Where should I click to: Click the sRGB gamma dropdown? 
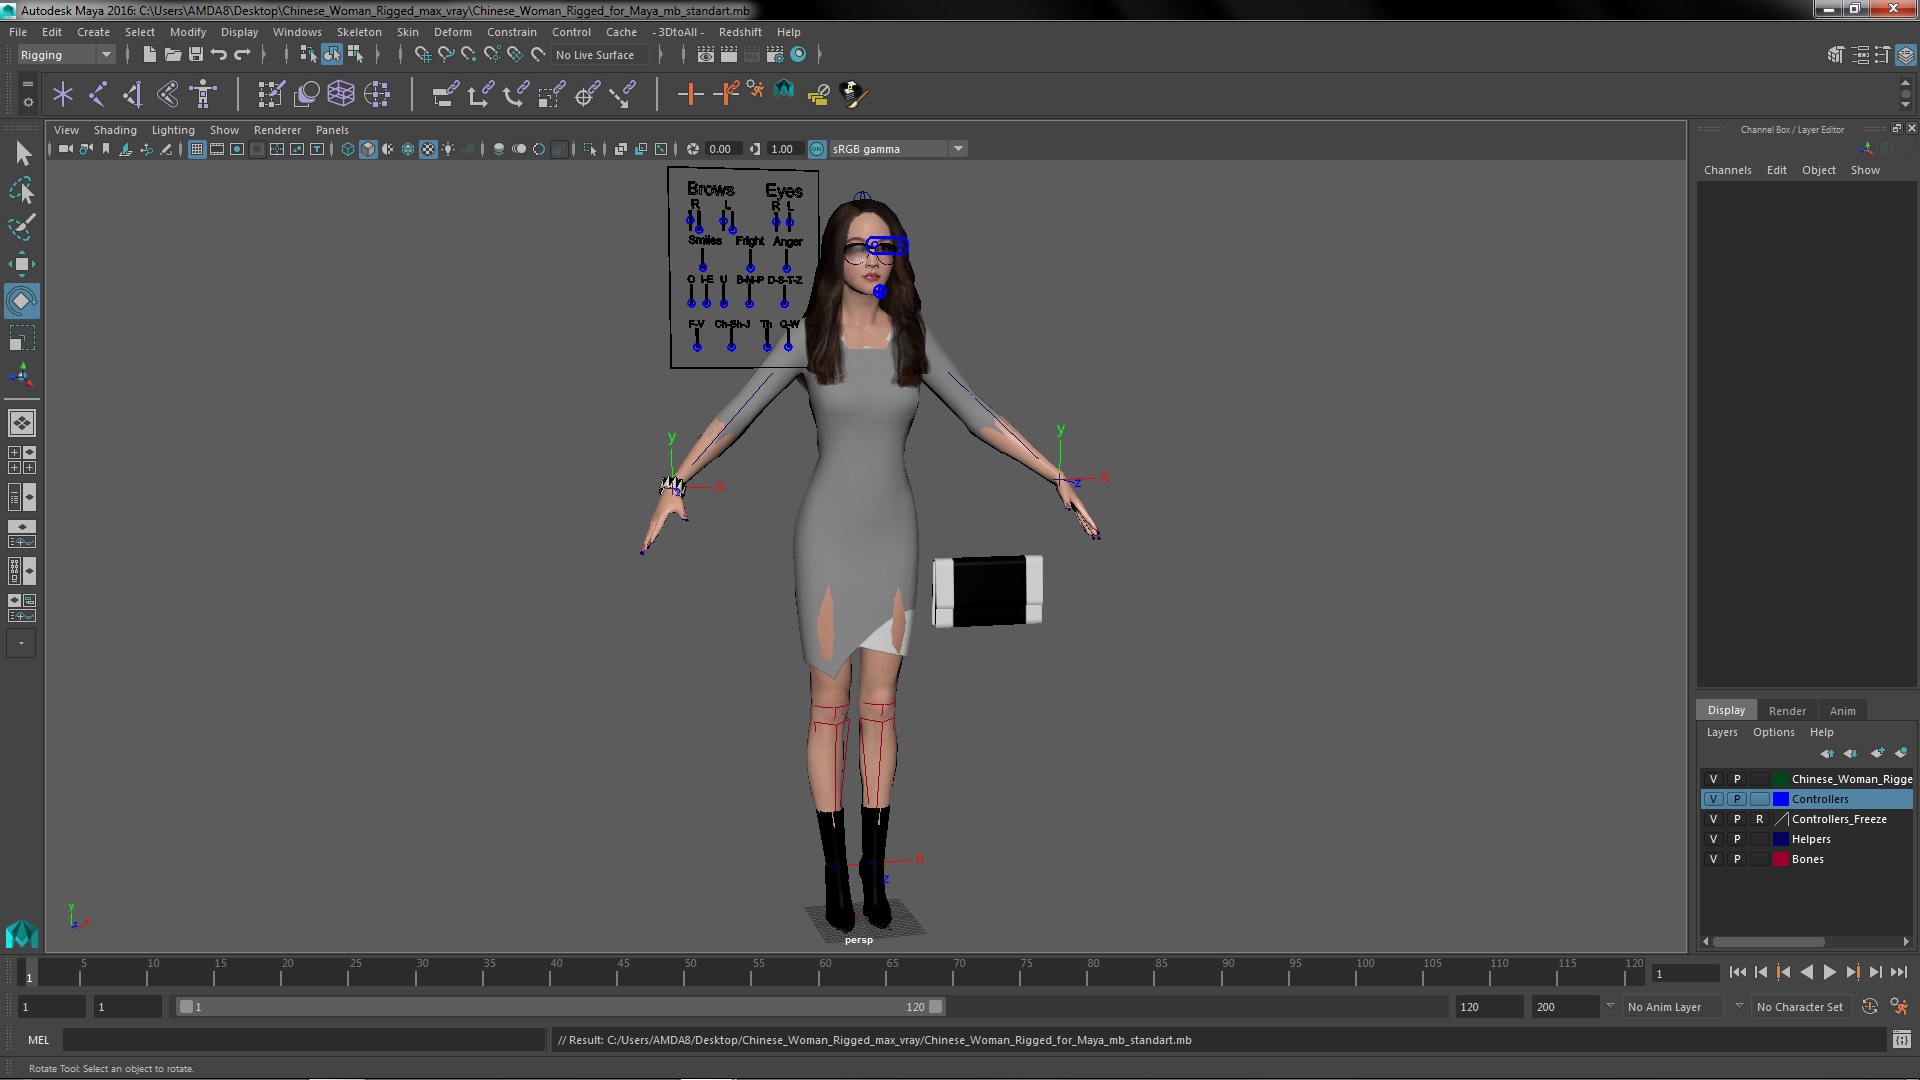pyautogui.click(x=890, y=149)
